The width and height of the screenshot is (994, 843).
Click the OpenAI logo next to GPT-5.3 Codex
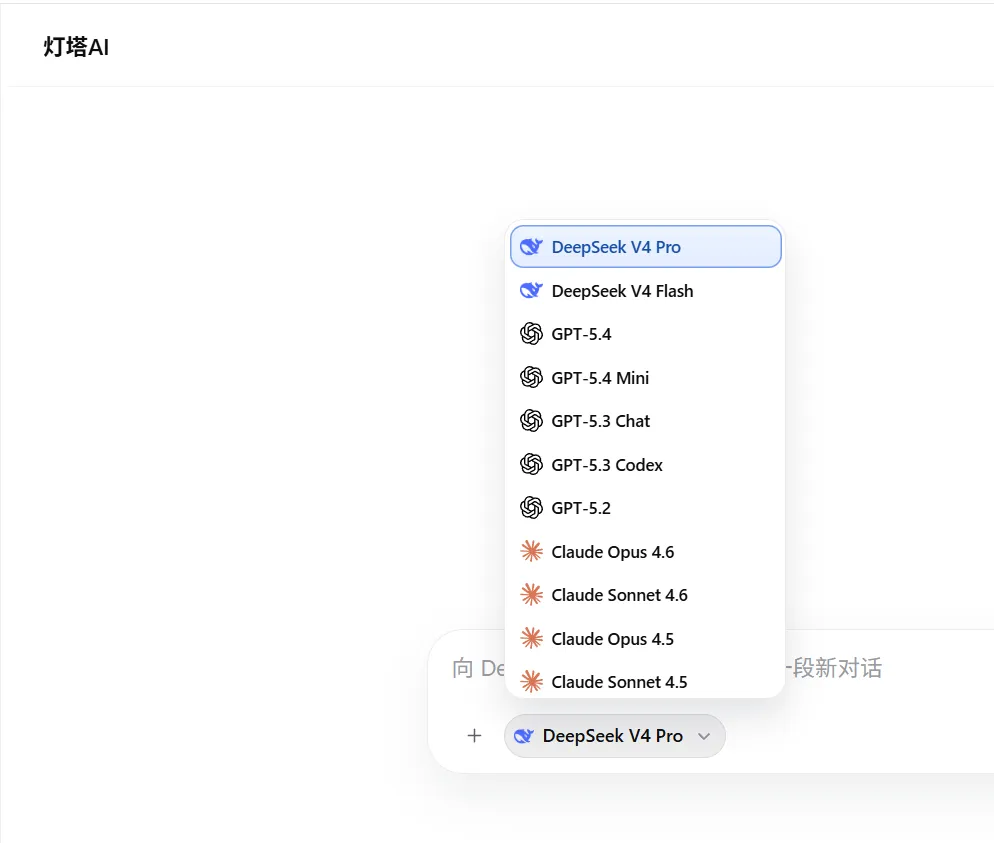531,464
